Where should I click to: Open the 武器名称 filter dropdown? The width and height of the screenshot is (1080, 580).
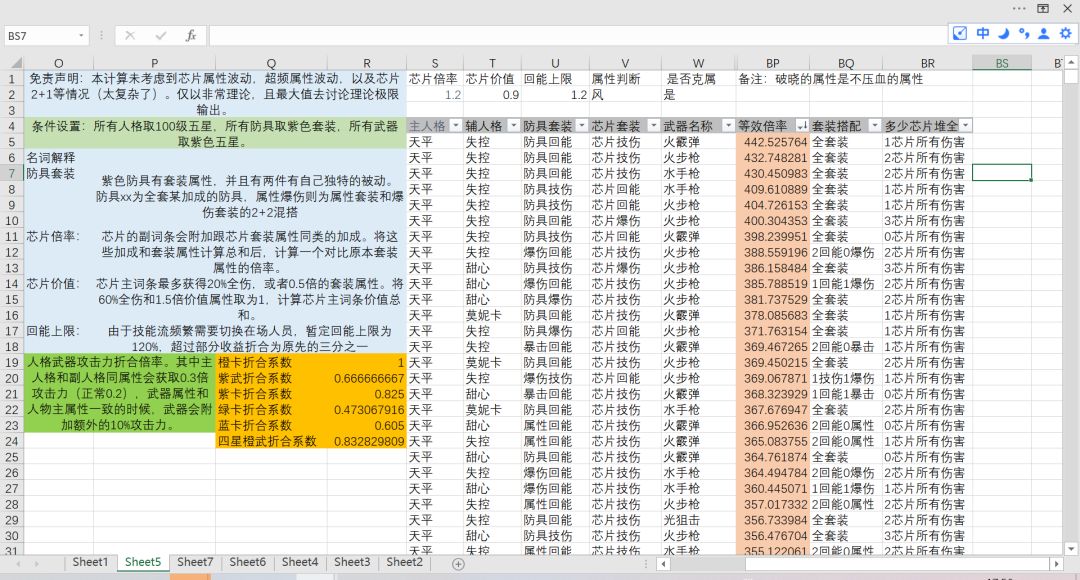pos(728,125)
